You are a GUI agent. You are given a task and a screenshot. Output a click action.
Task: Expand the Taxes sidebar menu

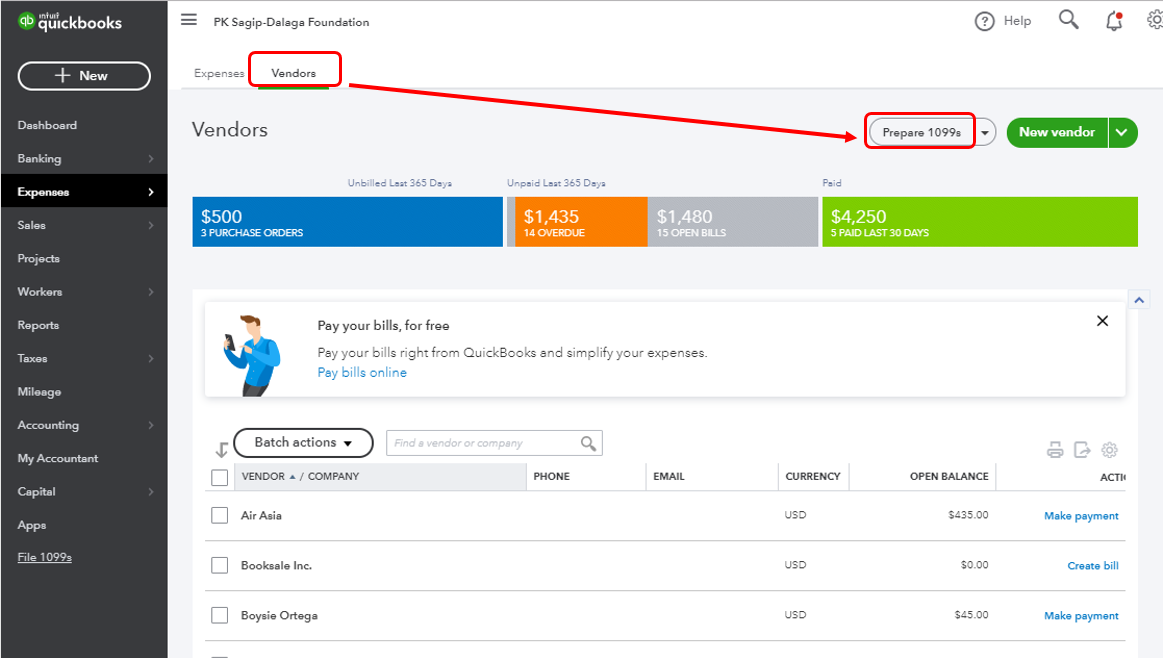(x=151, y=358)
